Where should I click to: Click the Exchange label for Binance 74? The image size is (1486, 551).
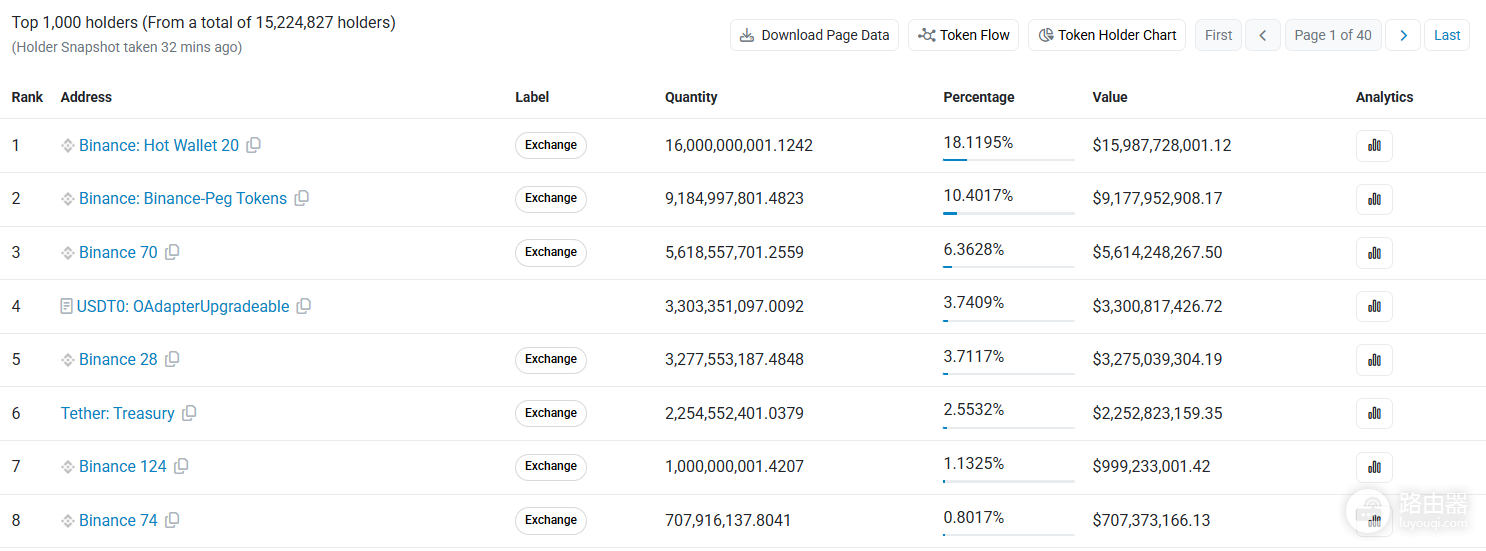551,520
